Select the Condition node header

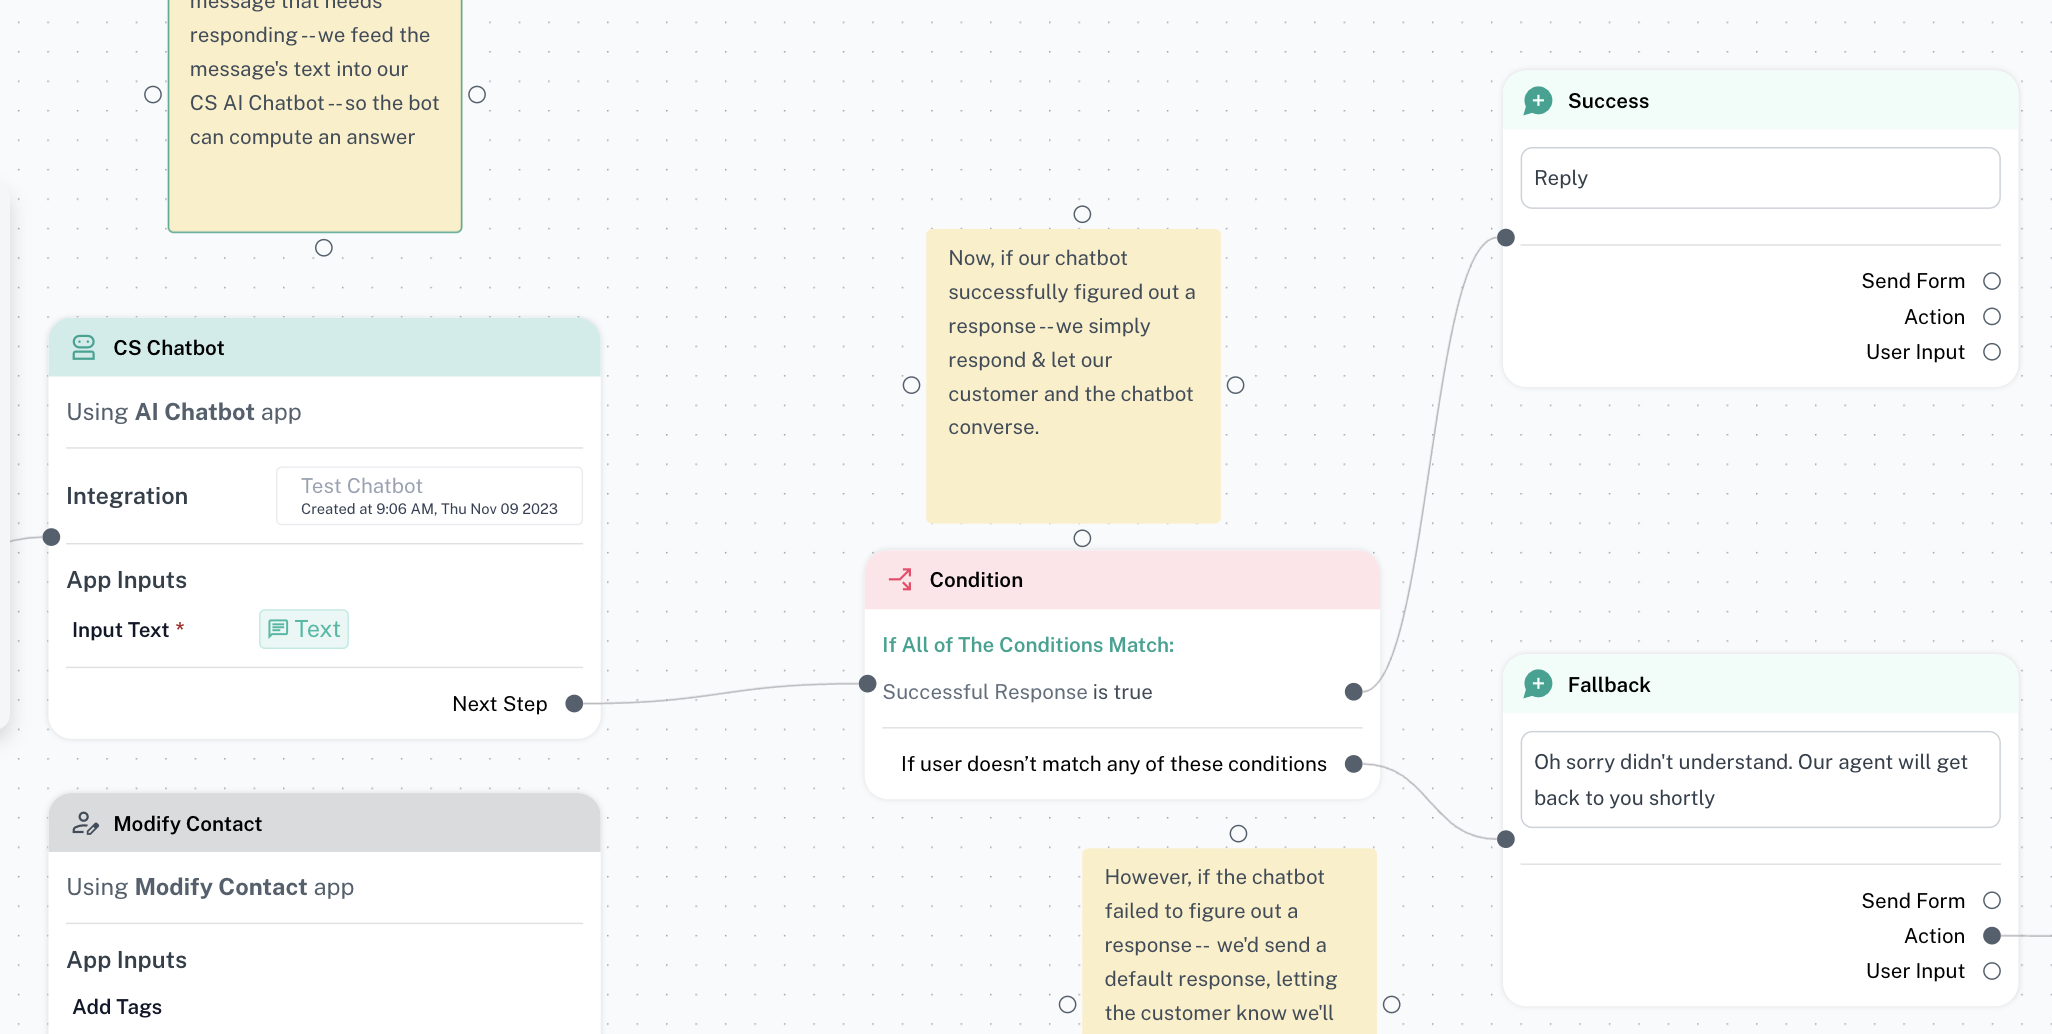[1122, 580]
